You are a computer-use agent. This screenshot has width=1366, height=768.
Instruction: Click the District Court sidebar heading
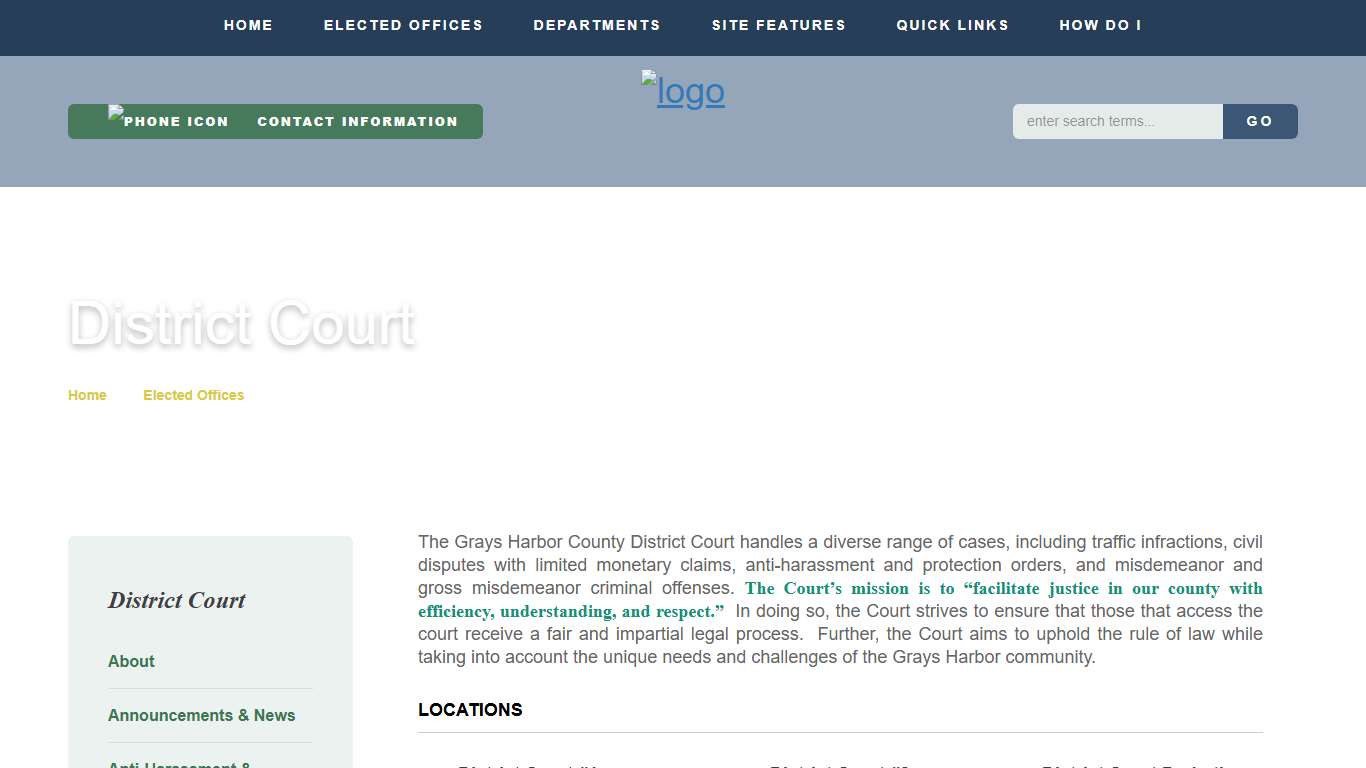click(x=177, y=600)
